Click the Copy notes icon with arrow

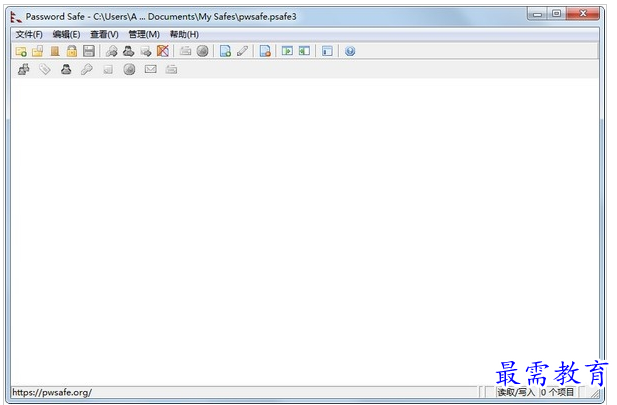pyautogui.click(x=146, y=51)
